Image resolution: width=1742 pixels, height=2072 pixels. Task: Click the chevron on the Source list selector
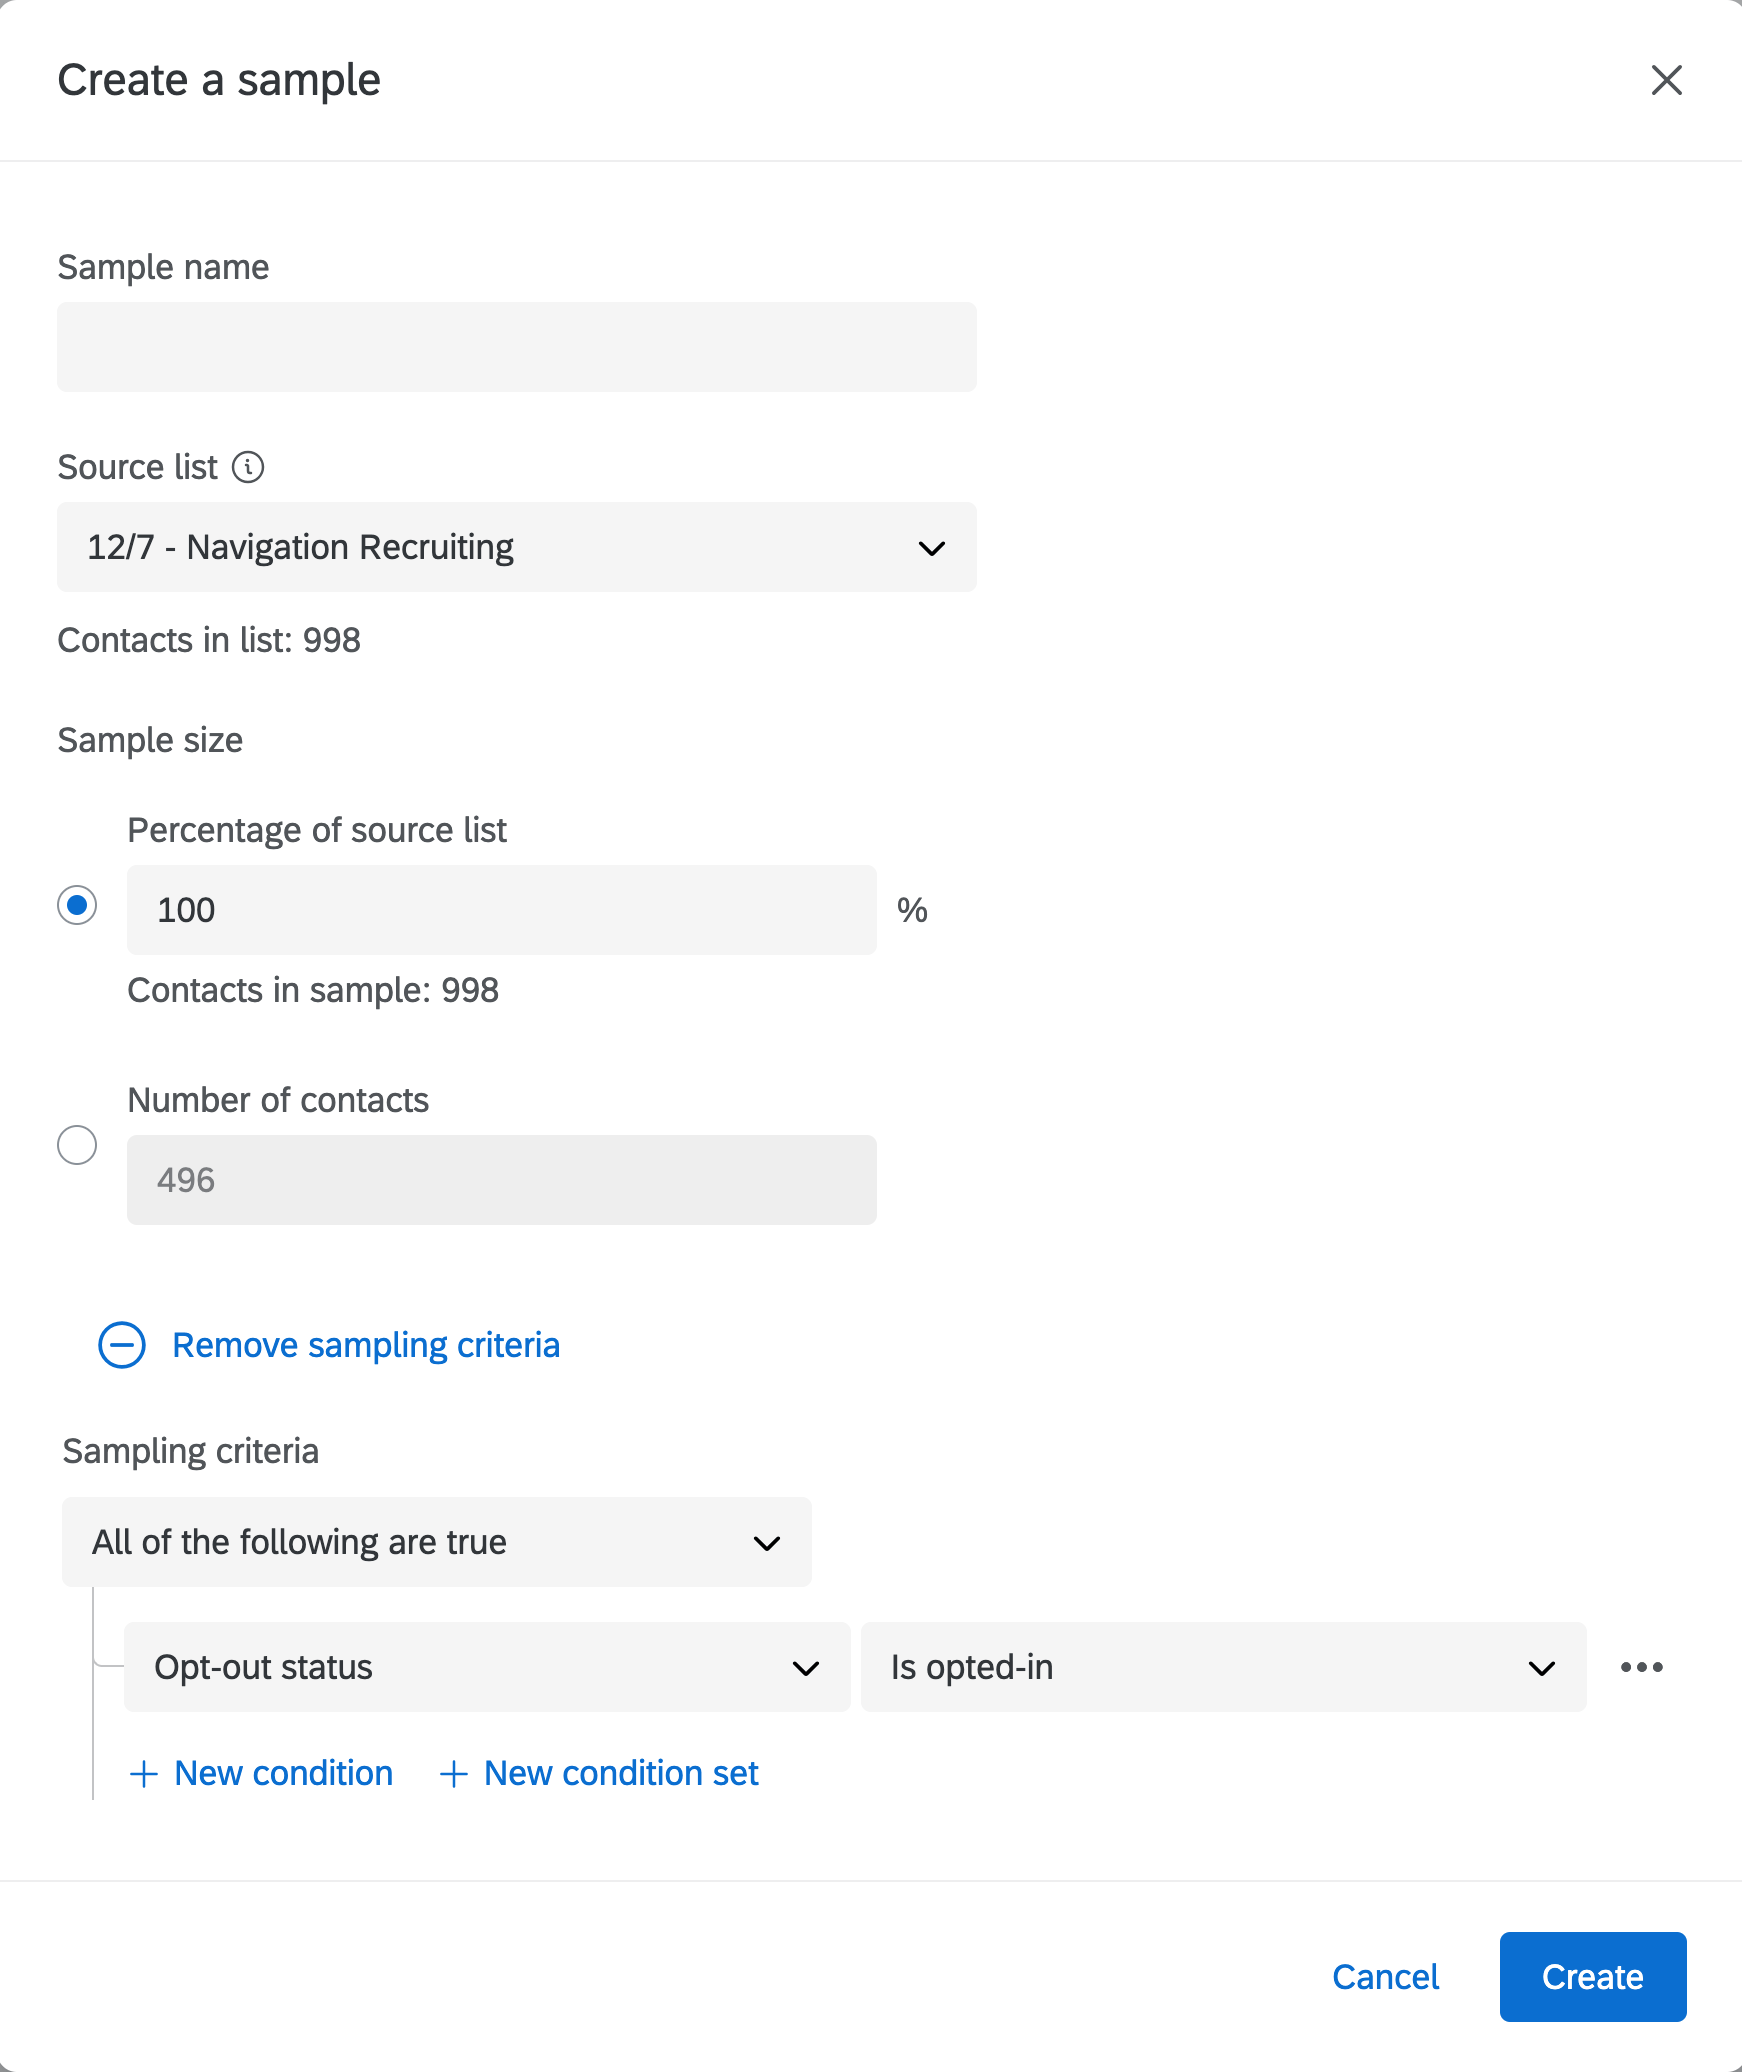(931, 547)
